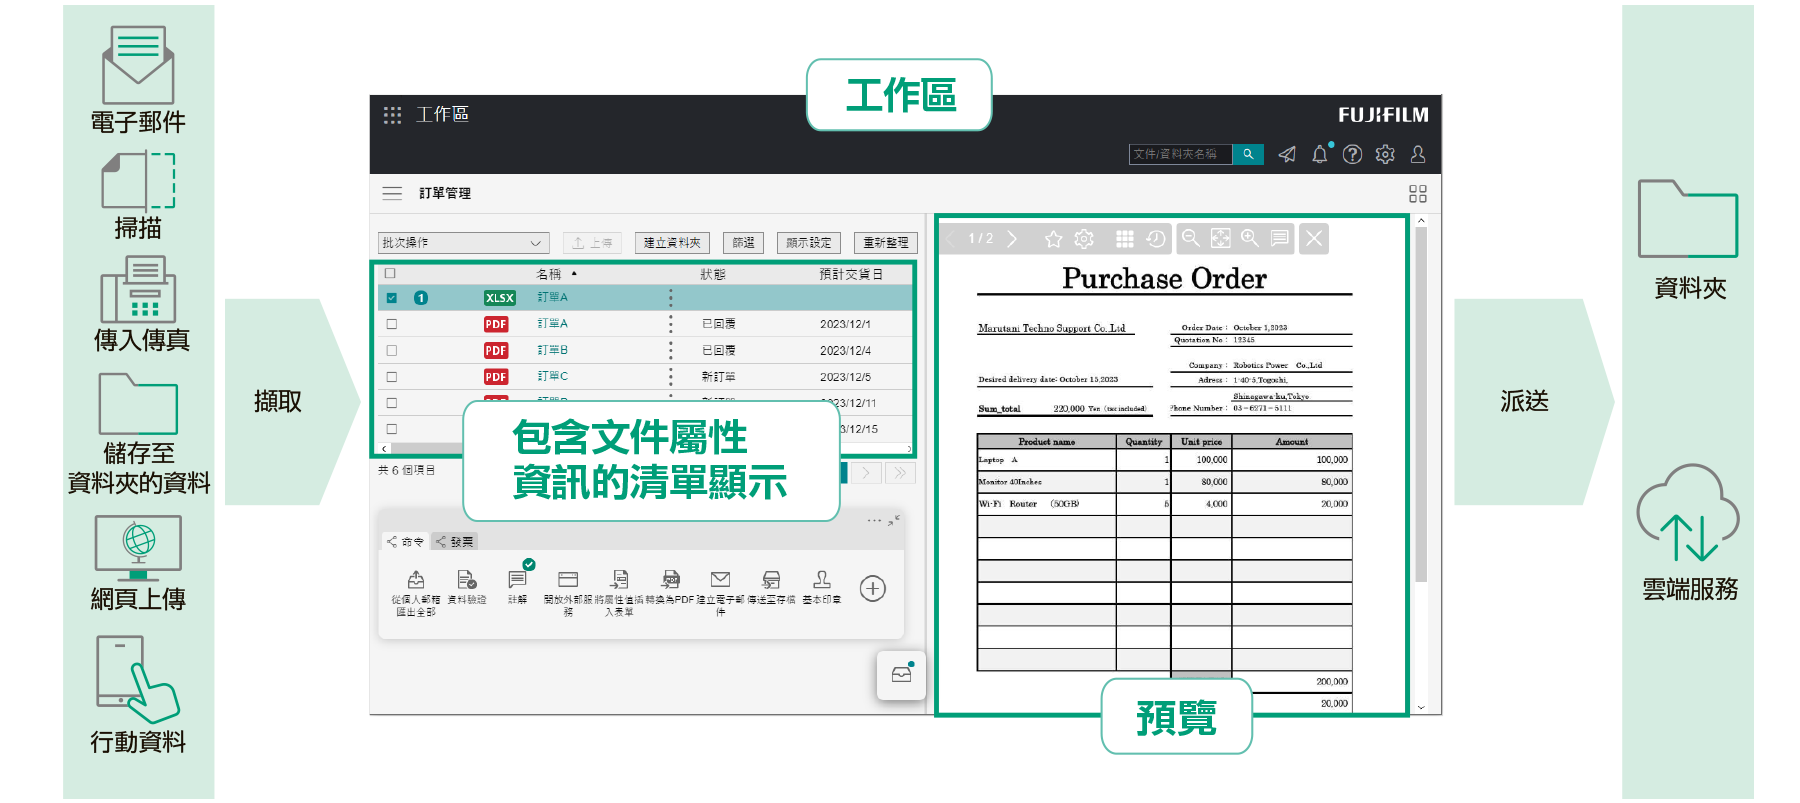
Task: Open the vertical dots menu for PDF 訂單A
Action: pos(670,324)
